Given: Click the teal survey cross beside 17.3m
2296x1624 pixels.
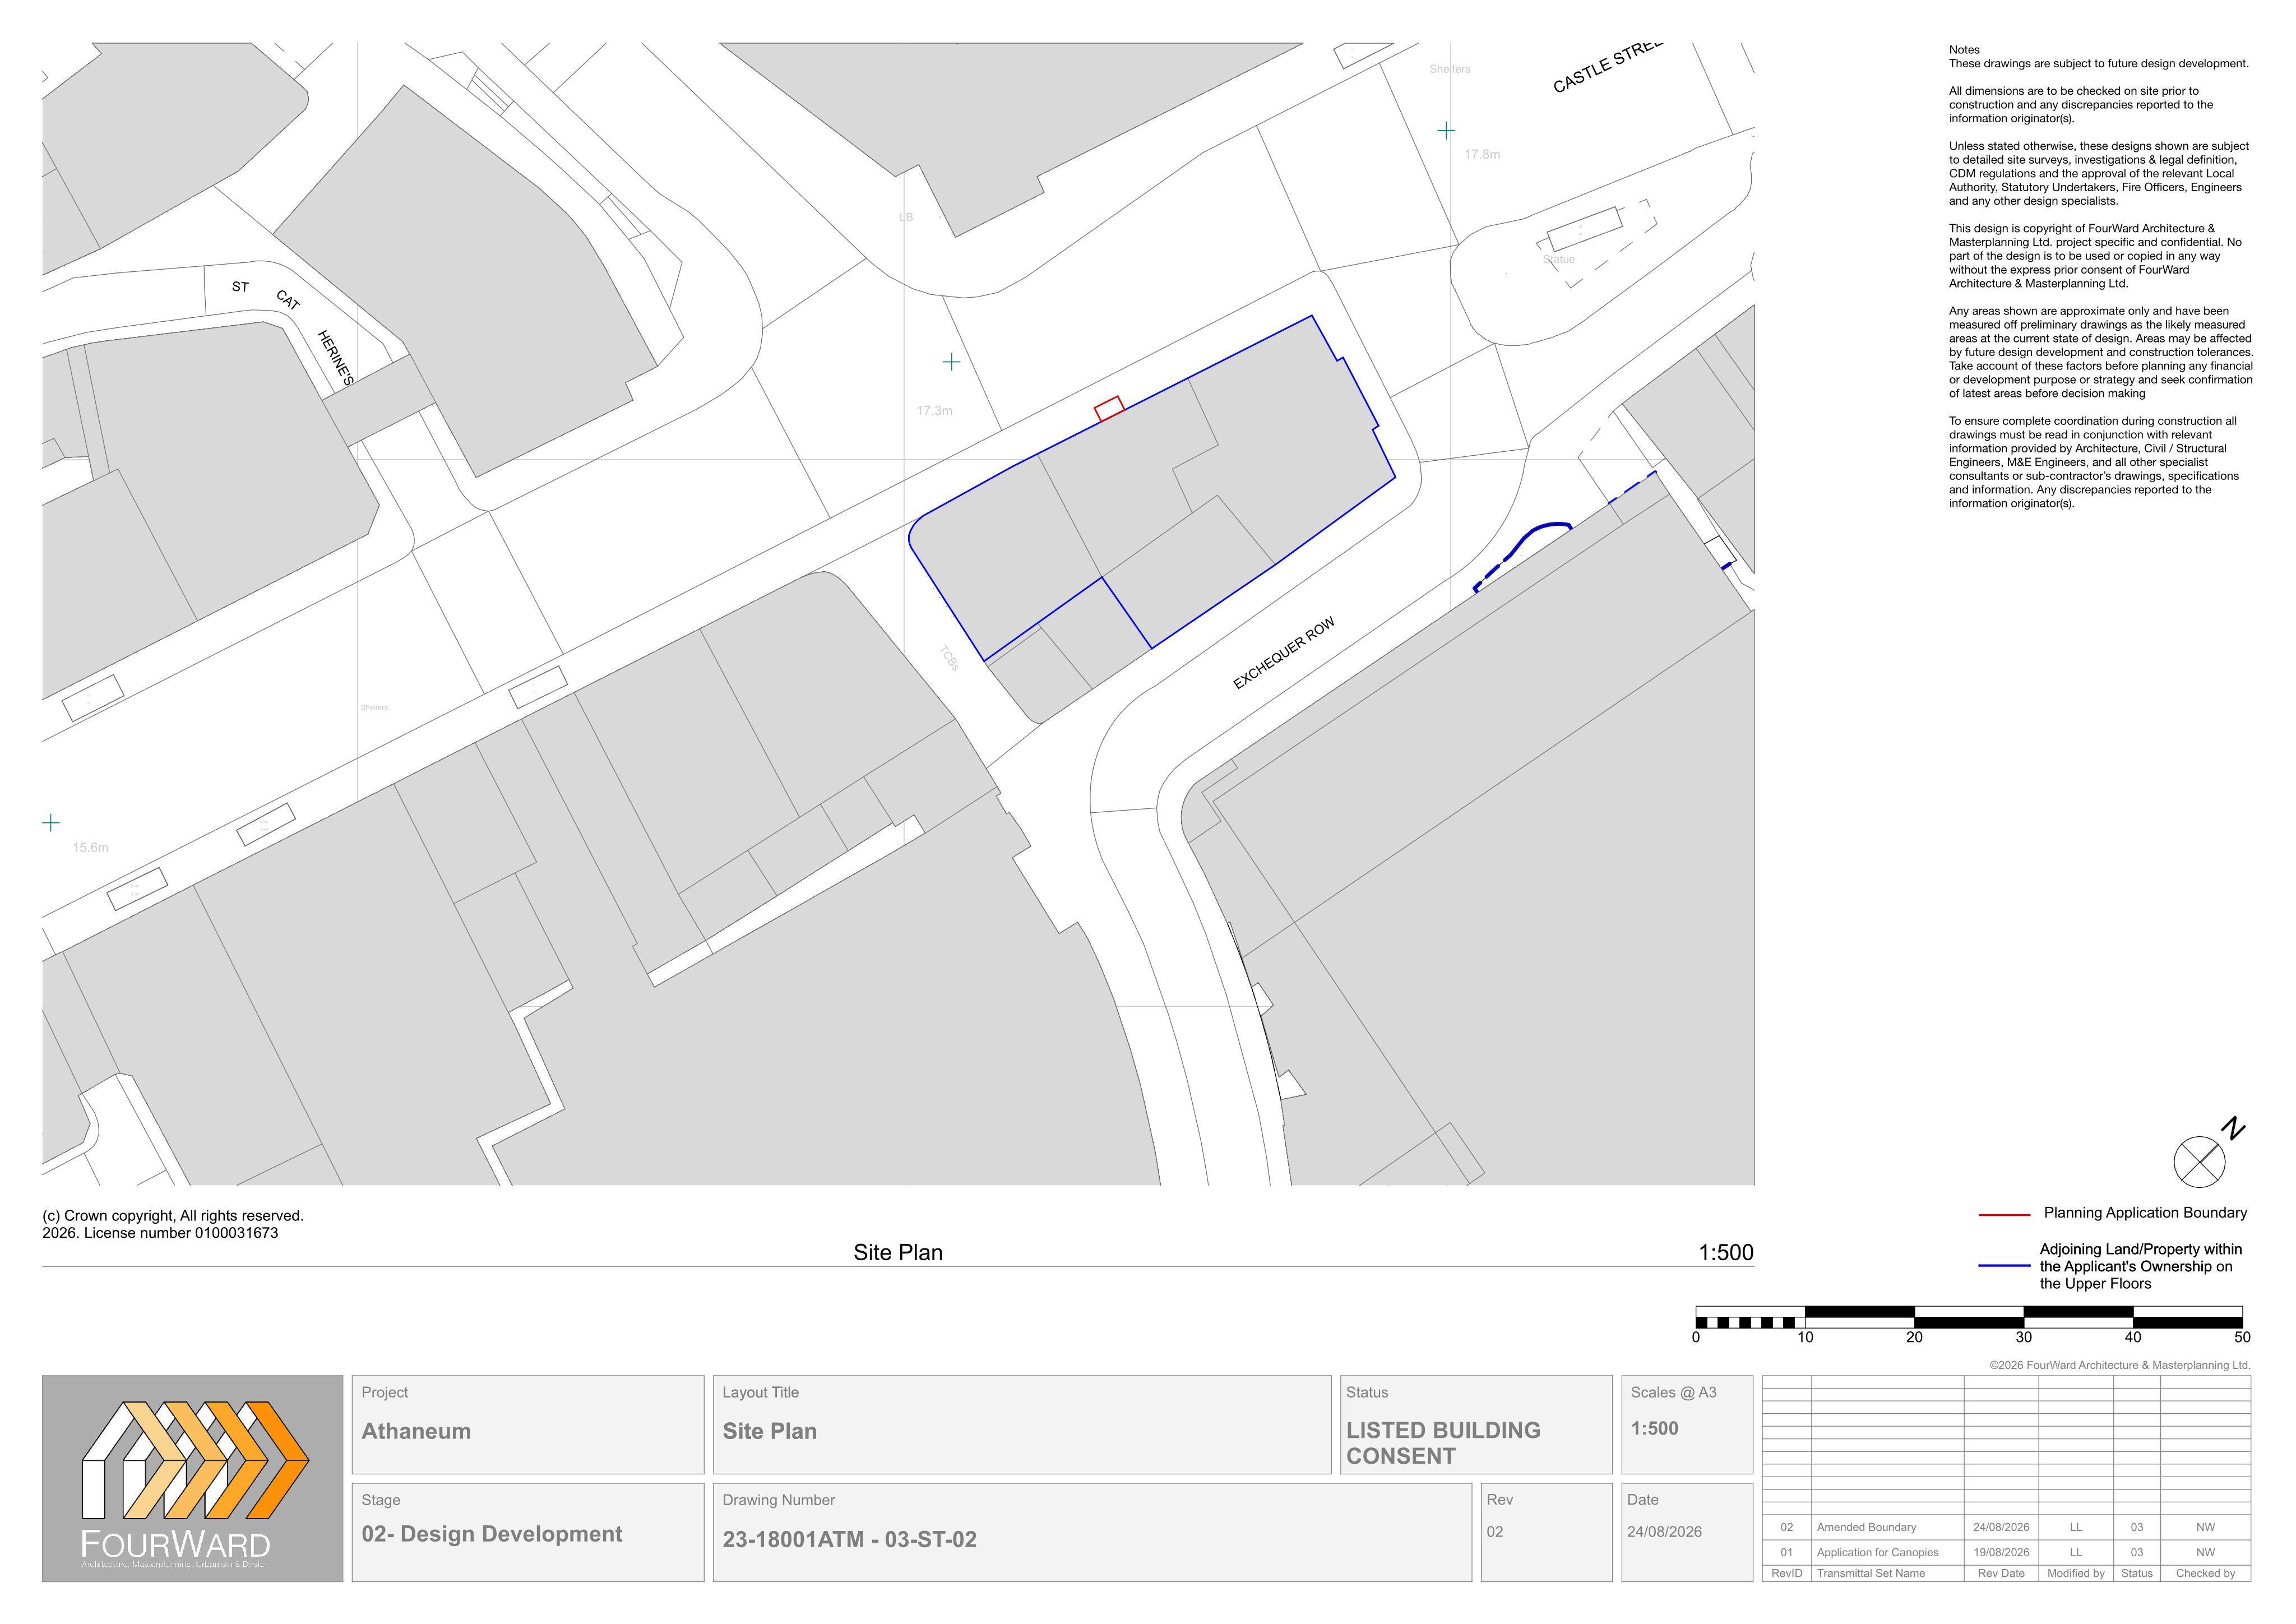Looking at the screenshot, I should [x=951, y=362].
